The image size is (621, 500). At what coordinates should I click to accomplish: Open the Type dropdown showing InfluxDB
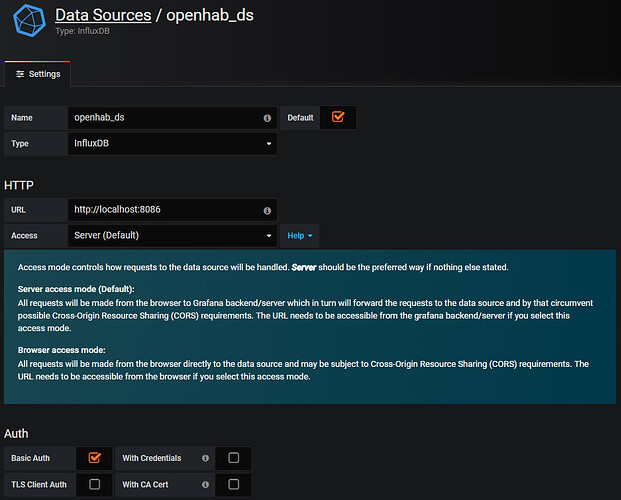172,144
